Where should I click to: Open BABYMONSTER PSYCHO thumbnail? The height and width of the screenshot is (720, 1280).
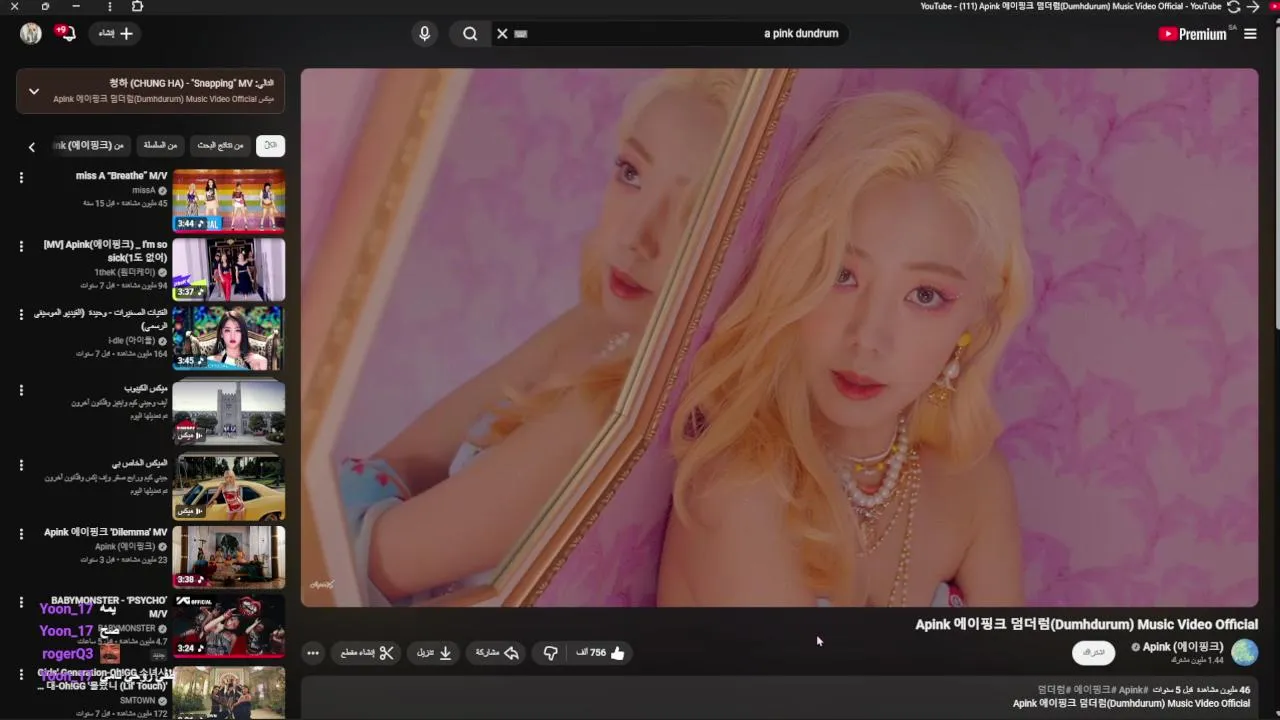[228, 625]
